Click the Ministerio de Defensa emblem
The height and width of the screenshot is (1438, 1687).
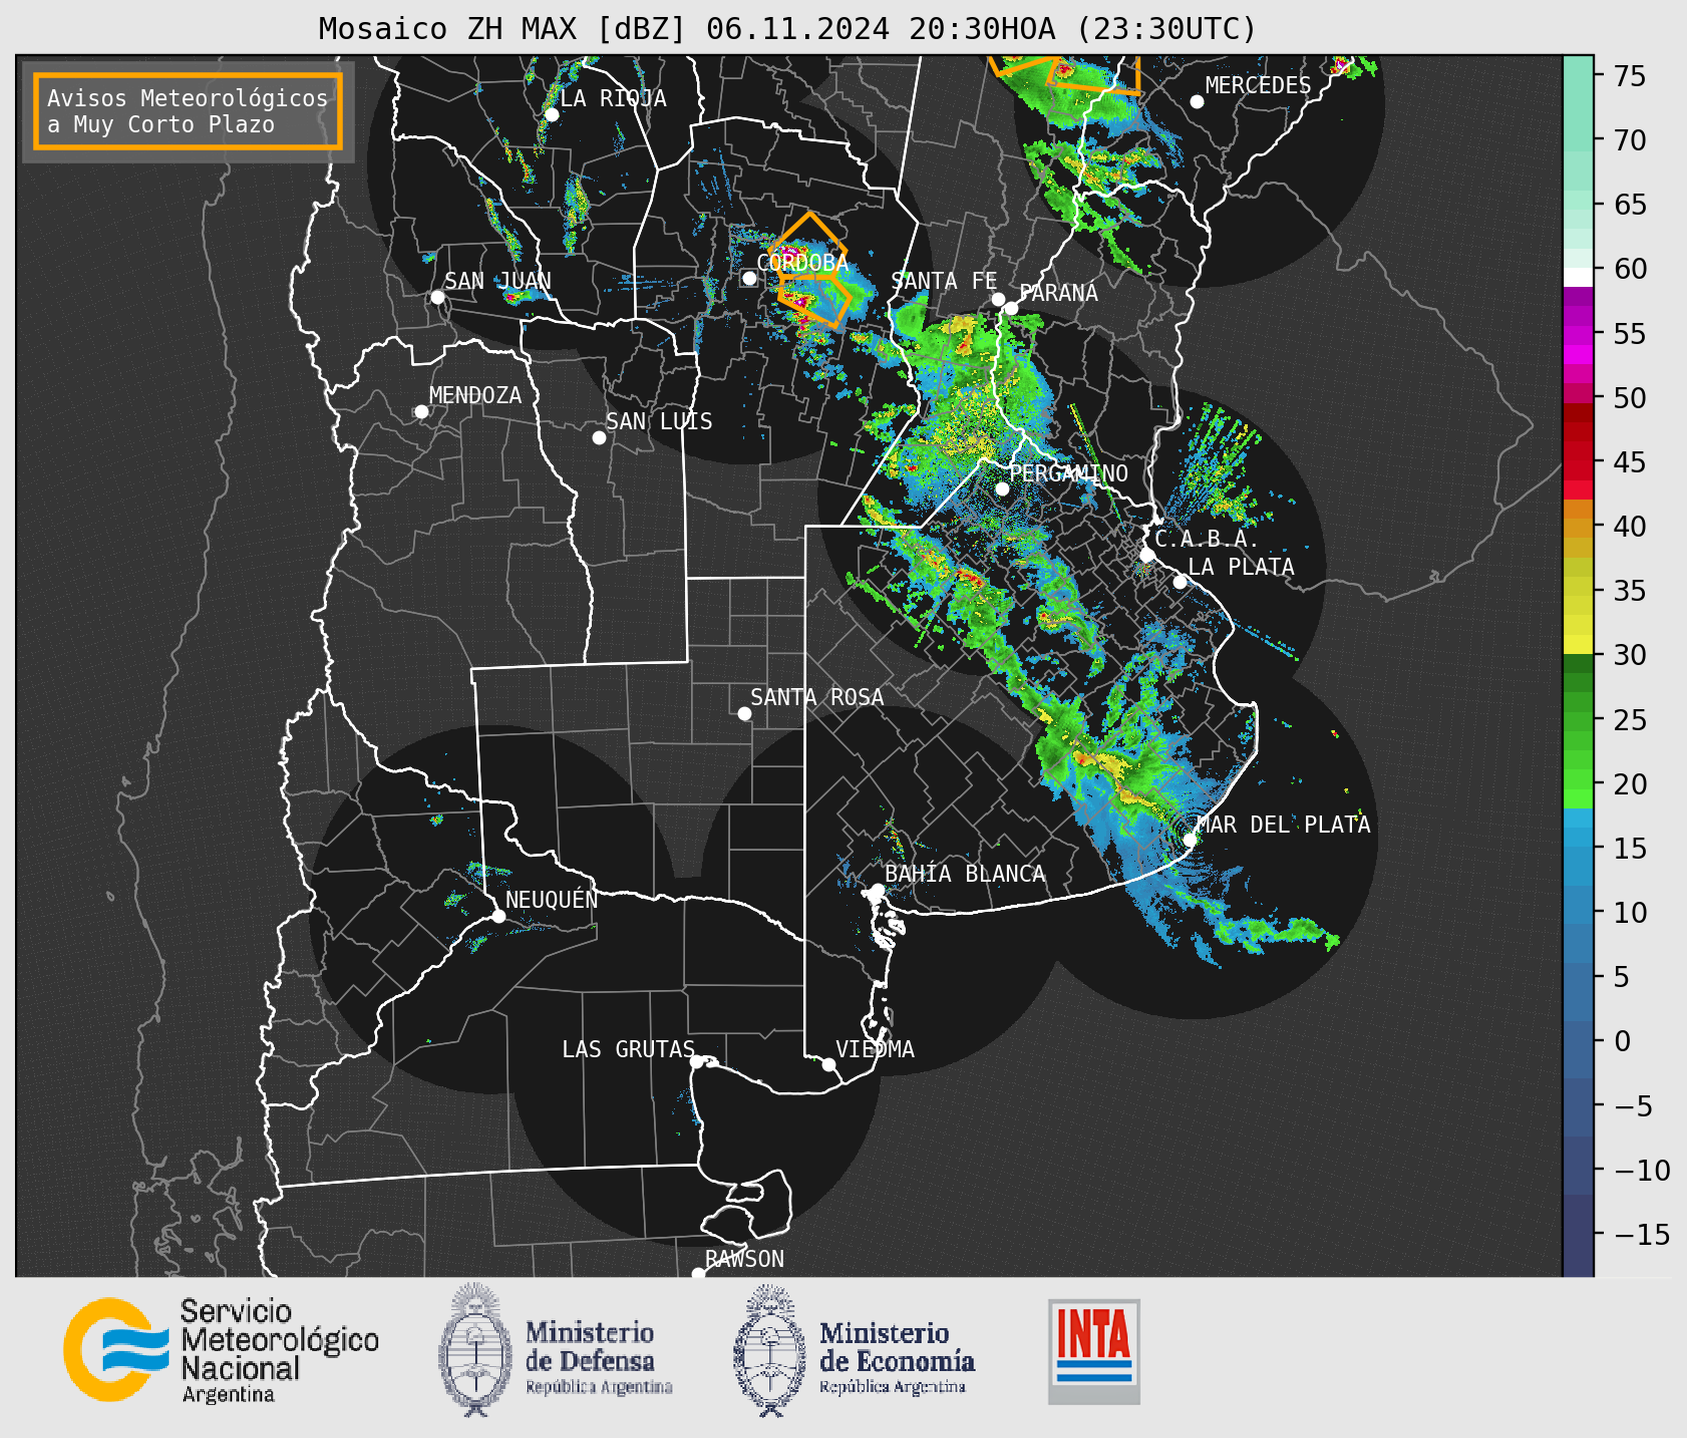point(474,1350)
